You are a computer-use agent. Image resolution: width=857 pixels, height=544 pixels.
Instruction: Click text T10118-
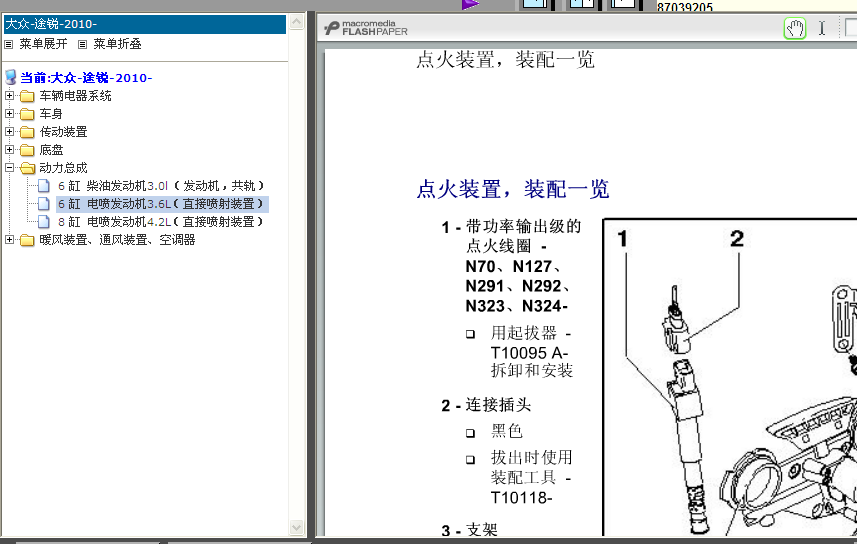(x=521, y=498)
